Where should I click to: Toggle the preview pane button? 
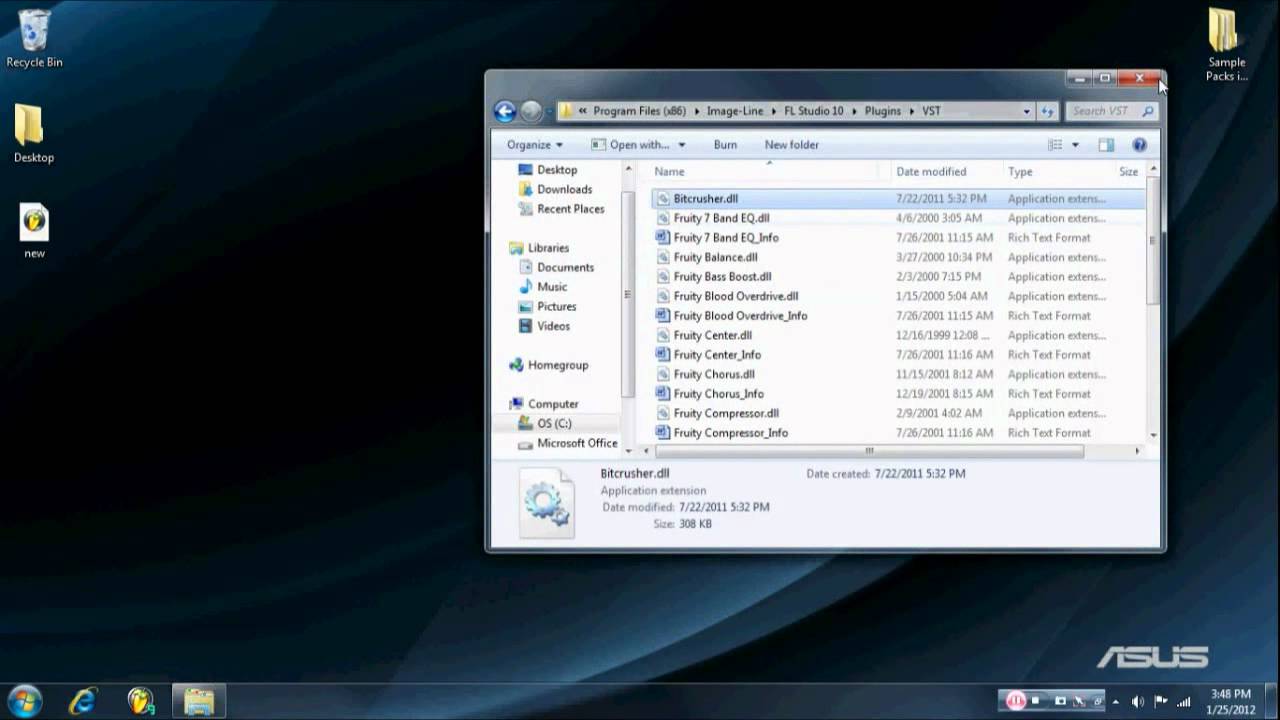1106,145
